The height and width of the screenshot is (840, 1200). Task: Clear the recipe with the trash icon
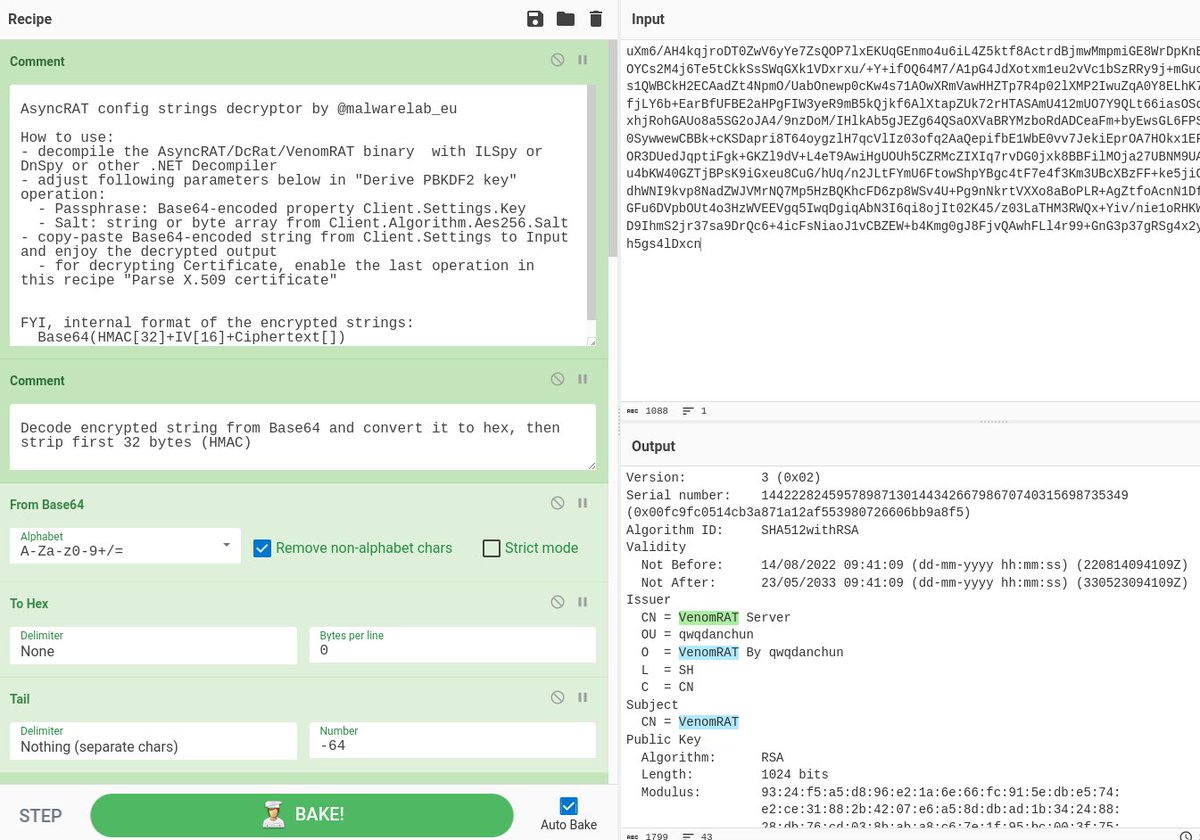coord(595,18)
